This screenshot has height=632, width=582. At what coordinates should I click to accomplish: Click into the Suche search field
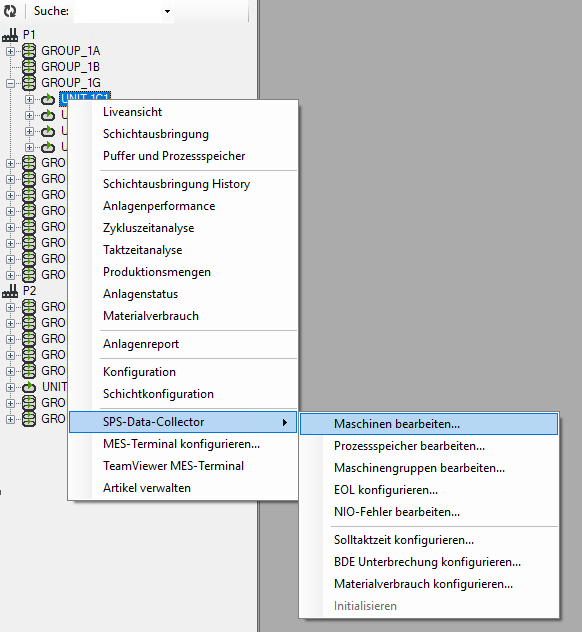118,11
